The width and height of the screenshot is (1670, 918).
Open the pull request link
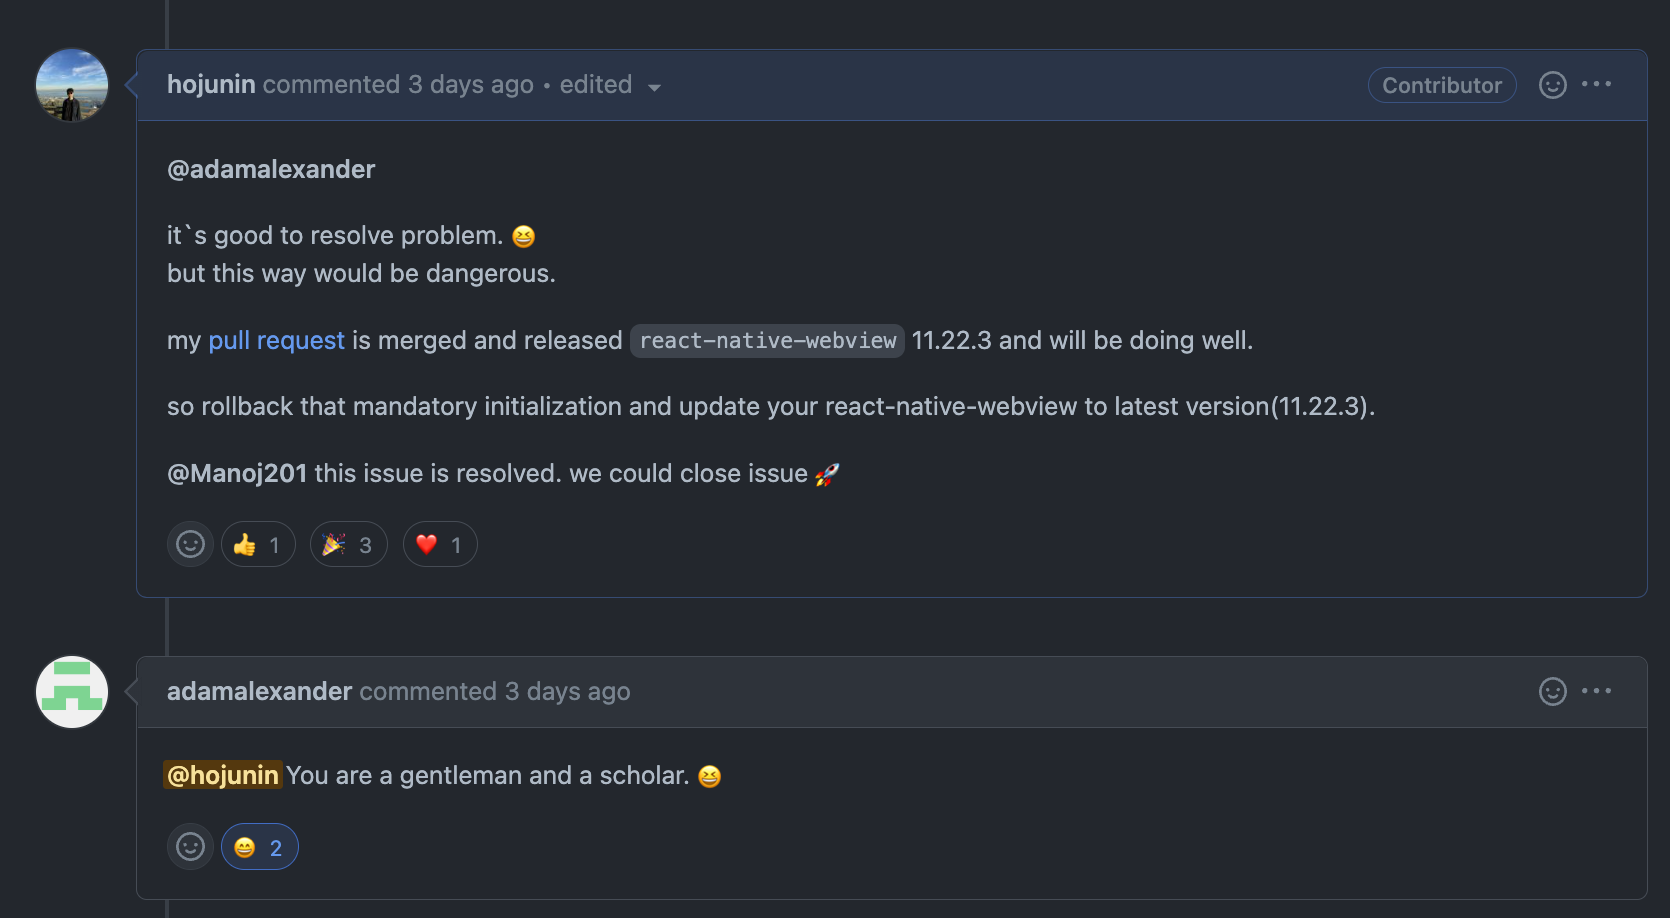pos(276,340)
